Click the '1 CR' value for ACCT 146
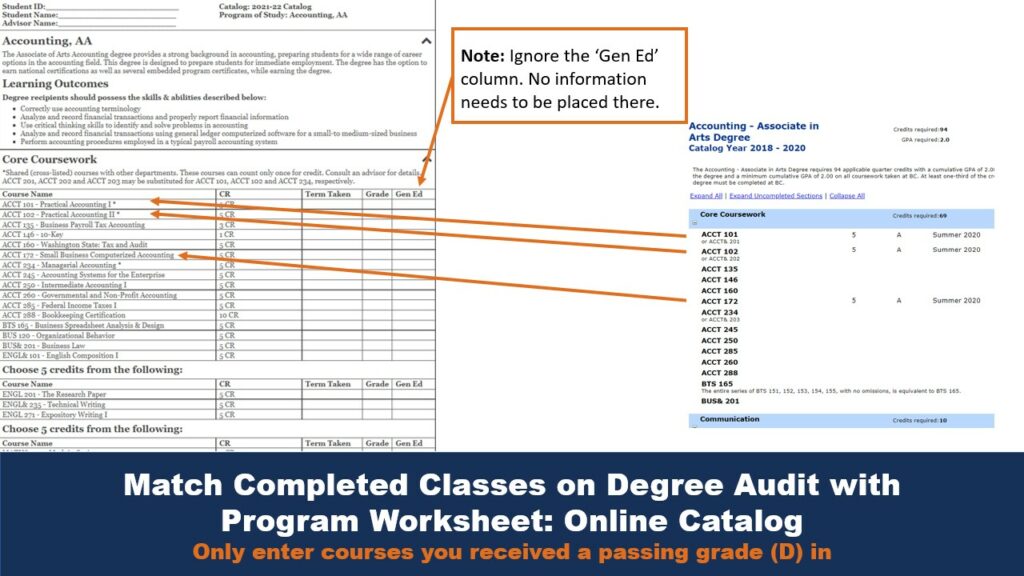 pos(227,234)
